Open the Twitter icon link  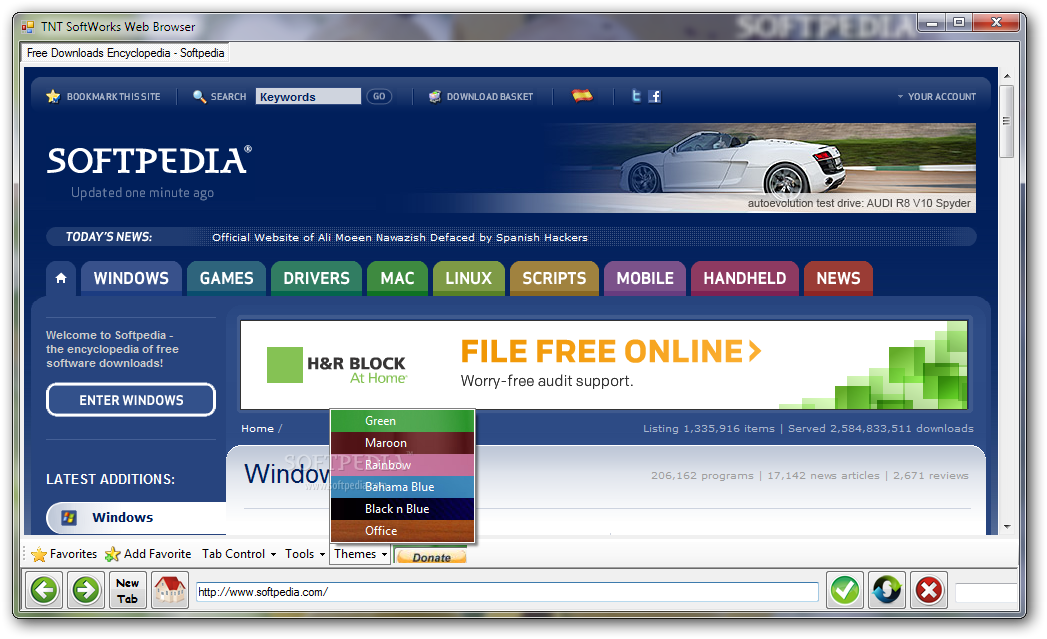pos(636,96)
